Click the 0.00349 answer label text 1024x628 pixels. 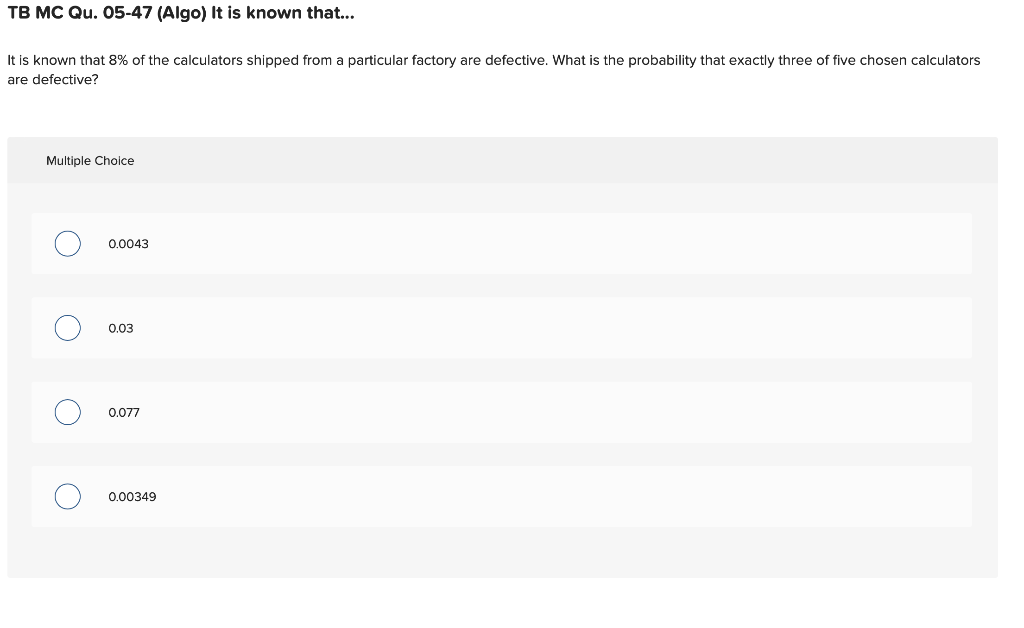click(133, 496)
